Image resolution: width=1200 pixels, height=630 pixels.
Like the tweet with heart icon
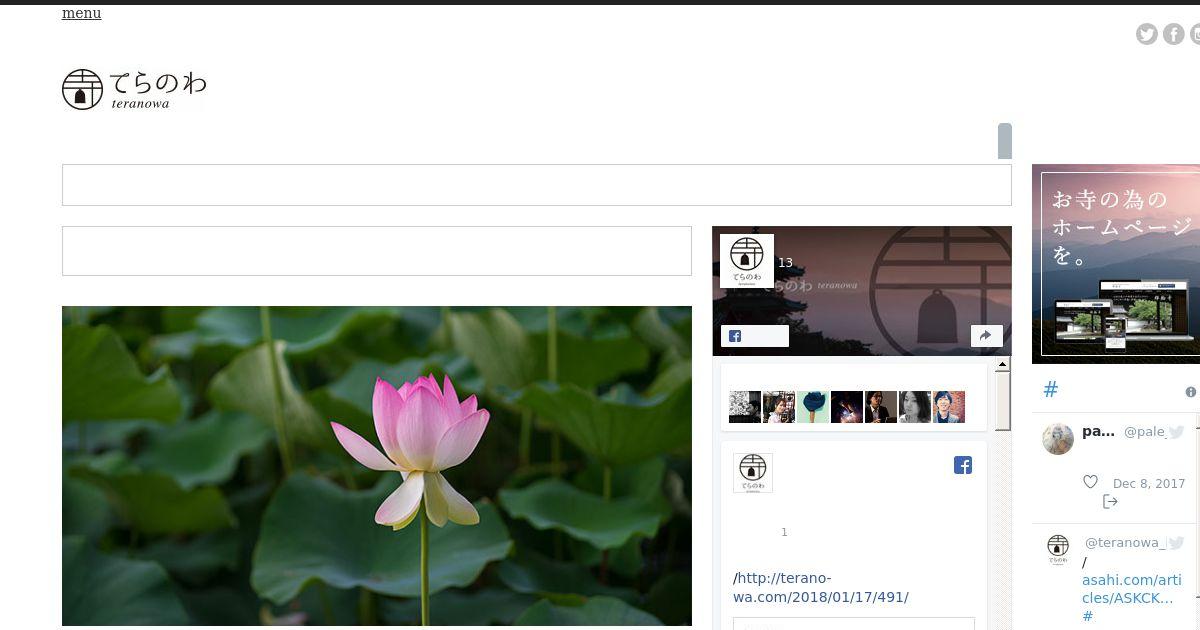[x=1090, y=482]
